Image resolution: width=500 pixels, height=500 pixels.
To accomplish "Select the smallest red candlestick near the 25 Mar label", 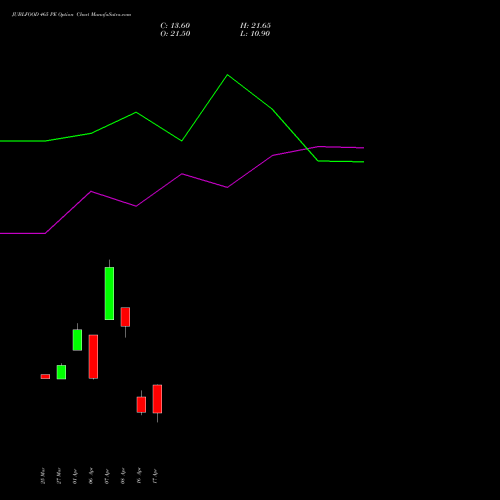I will pos(45,376).
